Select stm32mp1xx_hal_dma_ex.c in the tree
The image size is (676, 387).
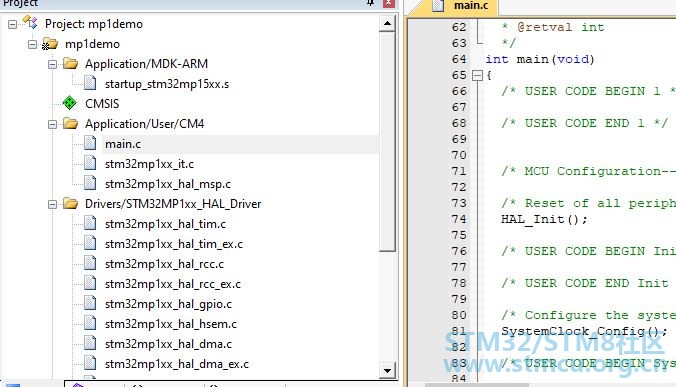click(177, 364)
